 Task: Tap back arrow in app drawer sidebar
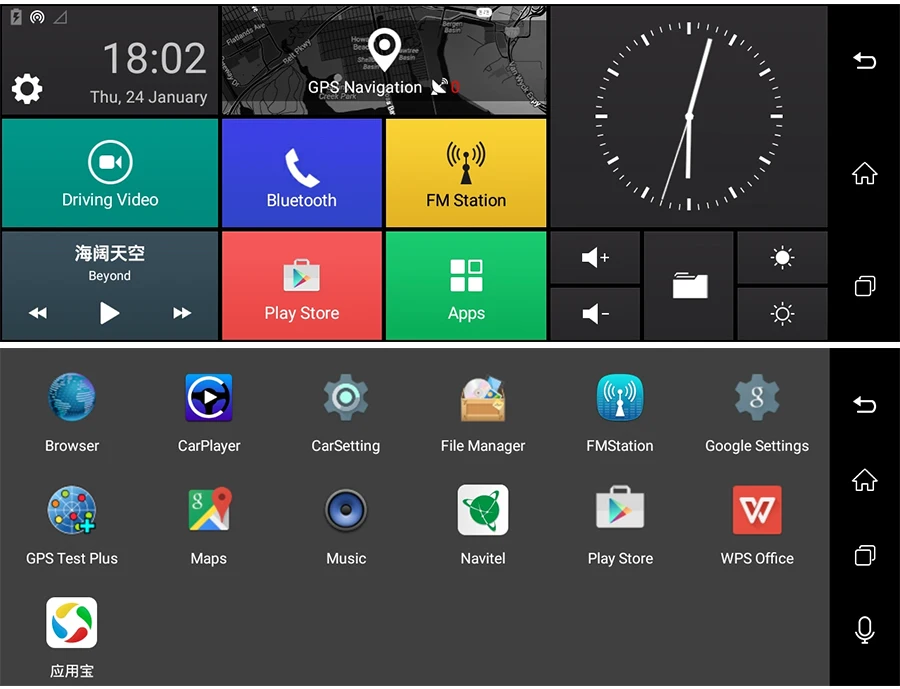(864, 405)
